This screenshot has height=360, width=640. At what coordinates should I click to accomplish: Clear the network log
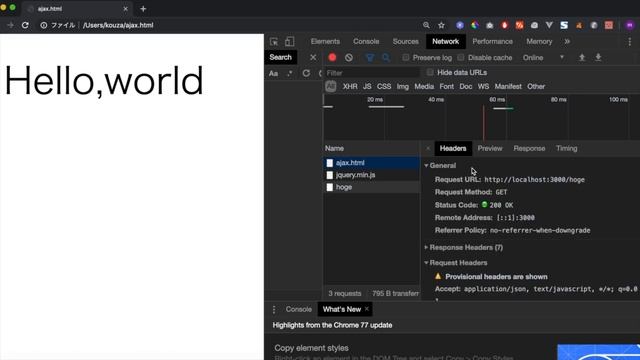(349, 58)
